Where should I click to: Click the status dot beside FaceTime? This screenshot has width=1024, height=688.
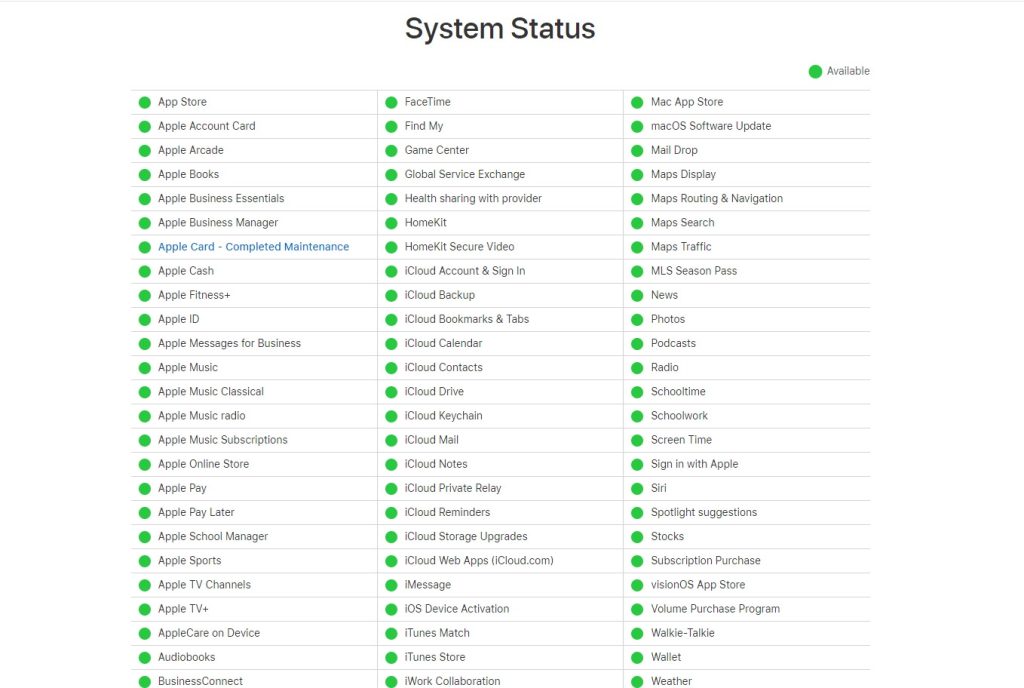391,102
